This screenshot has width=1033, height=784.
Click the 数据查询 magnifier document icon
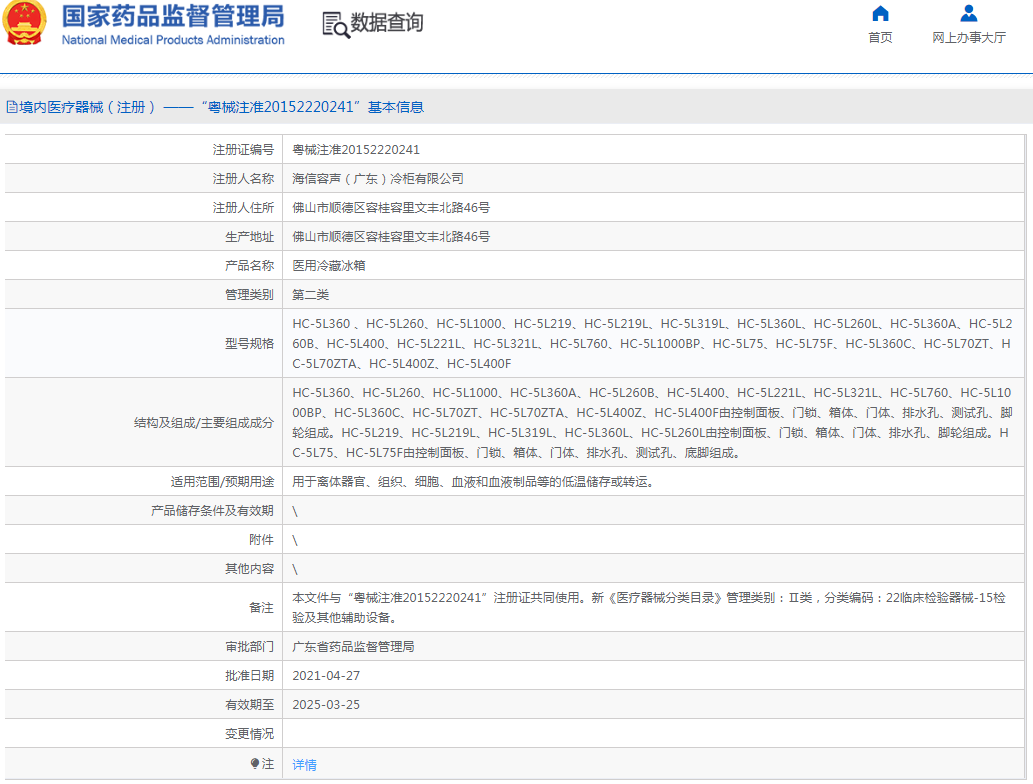[x=336, y=25]
